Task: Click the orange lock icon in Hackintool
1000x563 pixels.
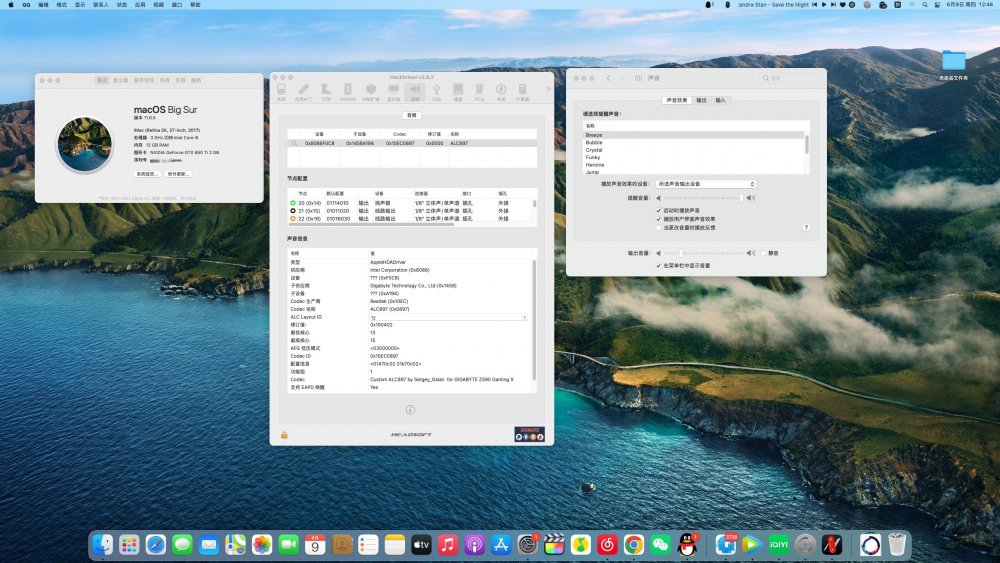Action: click(284, 435)
